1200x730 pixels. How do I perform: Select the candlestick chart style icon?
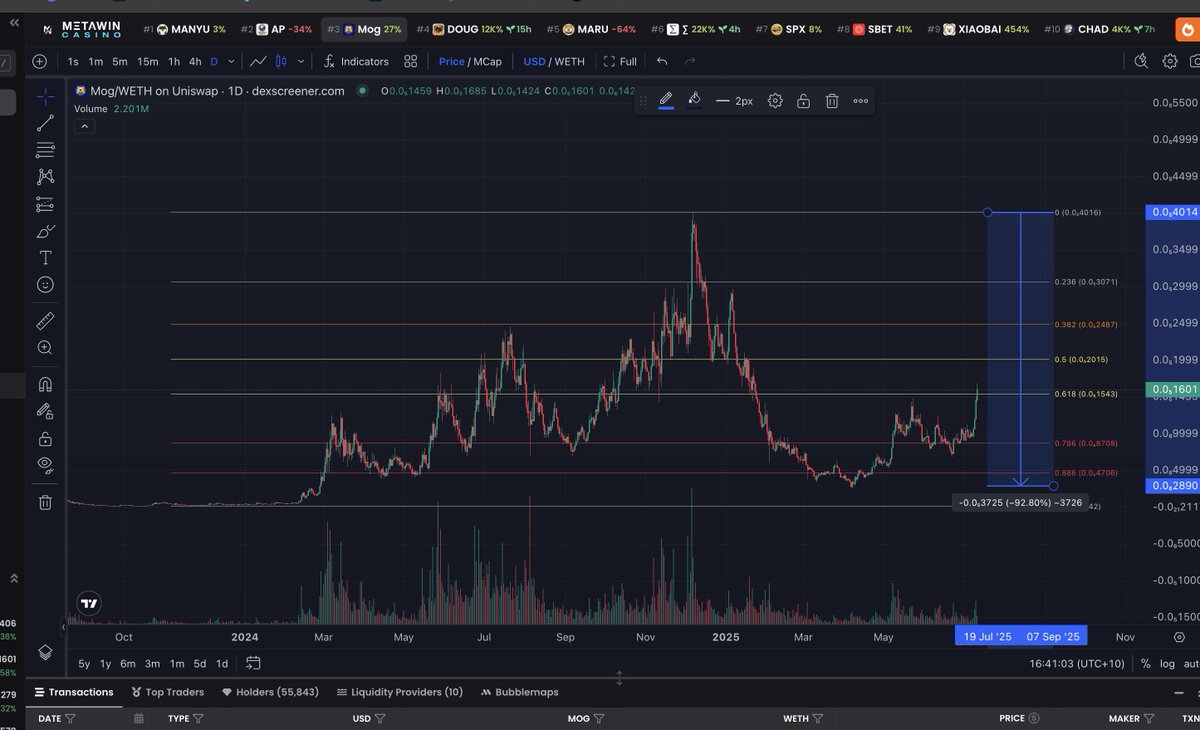281,61
